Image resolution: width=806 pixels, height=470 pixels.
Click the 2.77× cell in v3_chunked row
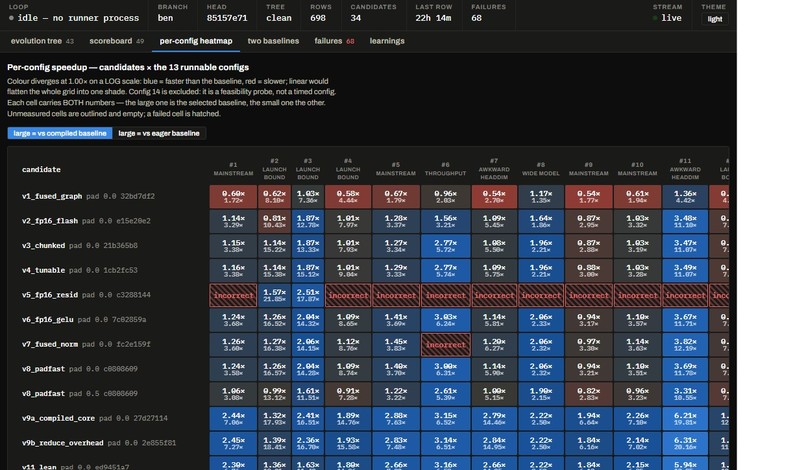[x=445, y=246]
